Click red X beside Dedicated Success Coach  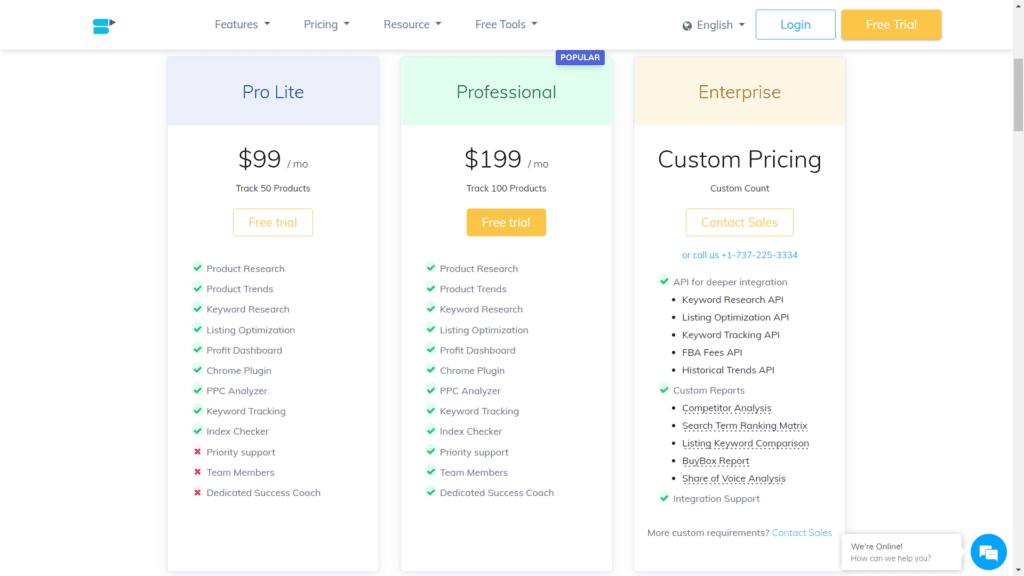(197, 492)
